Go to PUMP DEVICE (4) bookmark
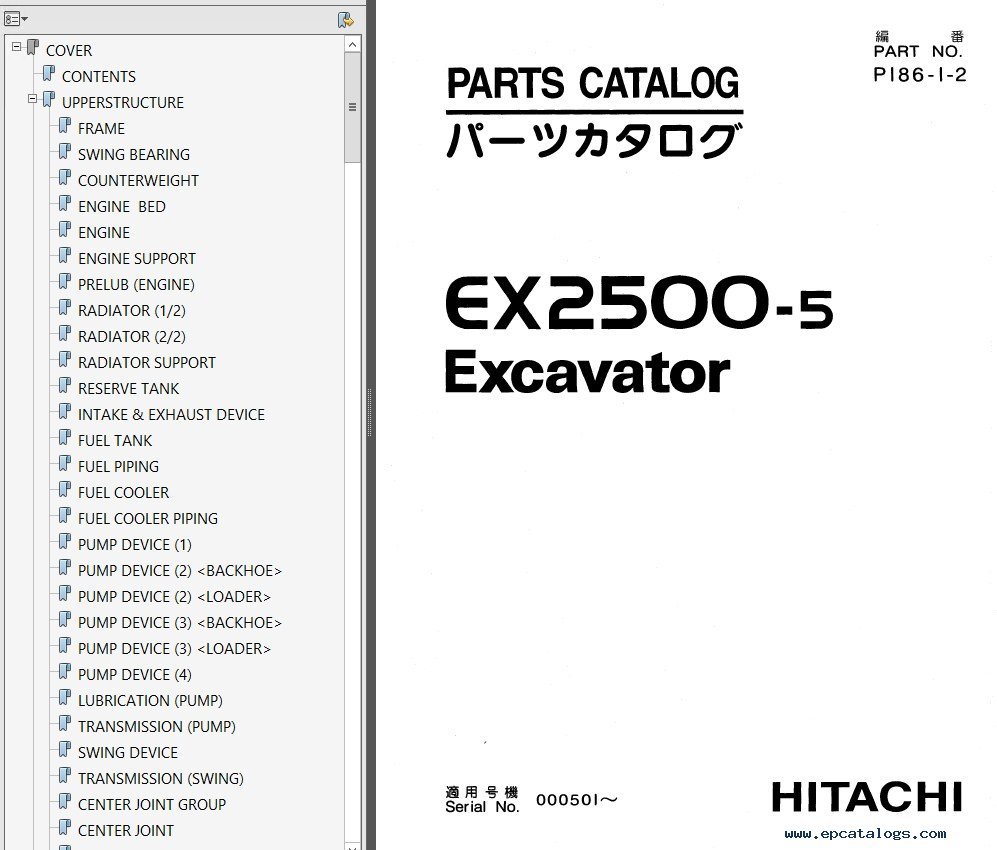This screenshot has height=850, width=997. [x=135, y=675]
